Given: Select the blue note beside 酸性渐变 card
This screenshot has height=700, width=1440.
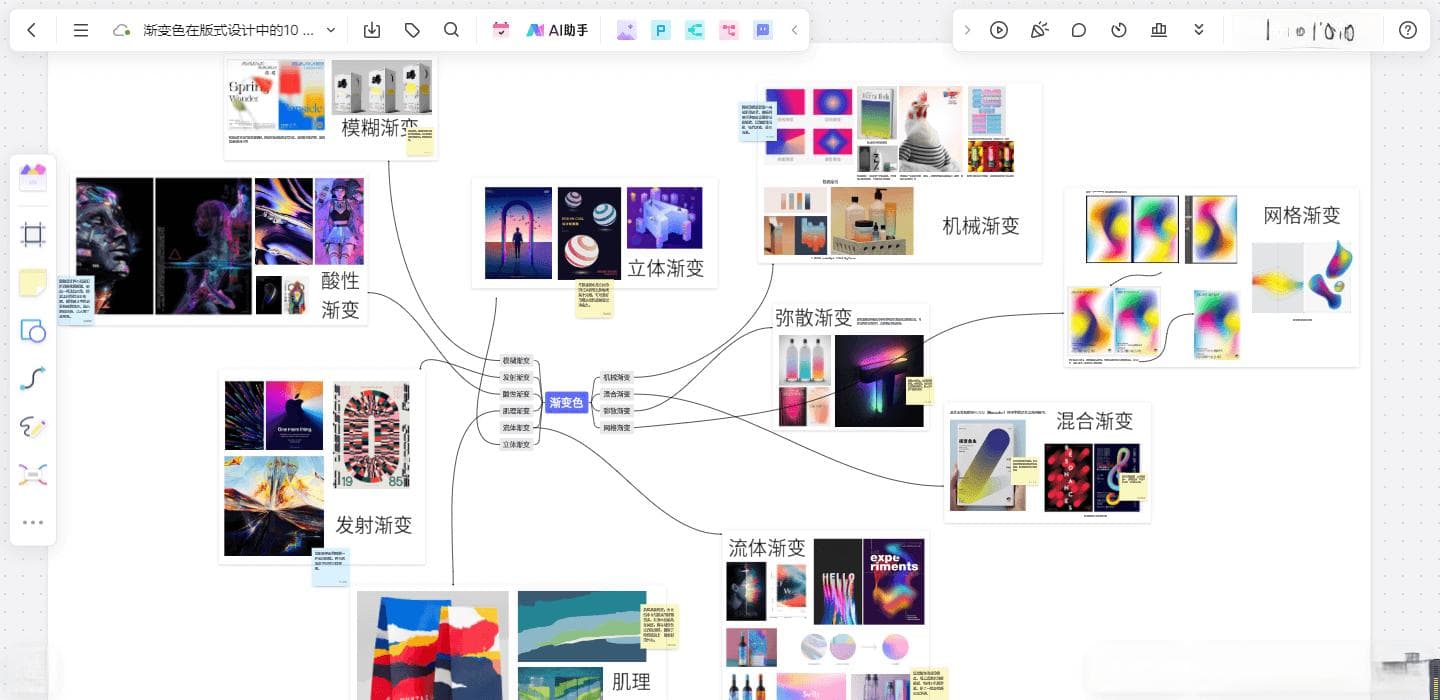Looking at the screenshot, I should point(76,301).
